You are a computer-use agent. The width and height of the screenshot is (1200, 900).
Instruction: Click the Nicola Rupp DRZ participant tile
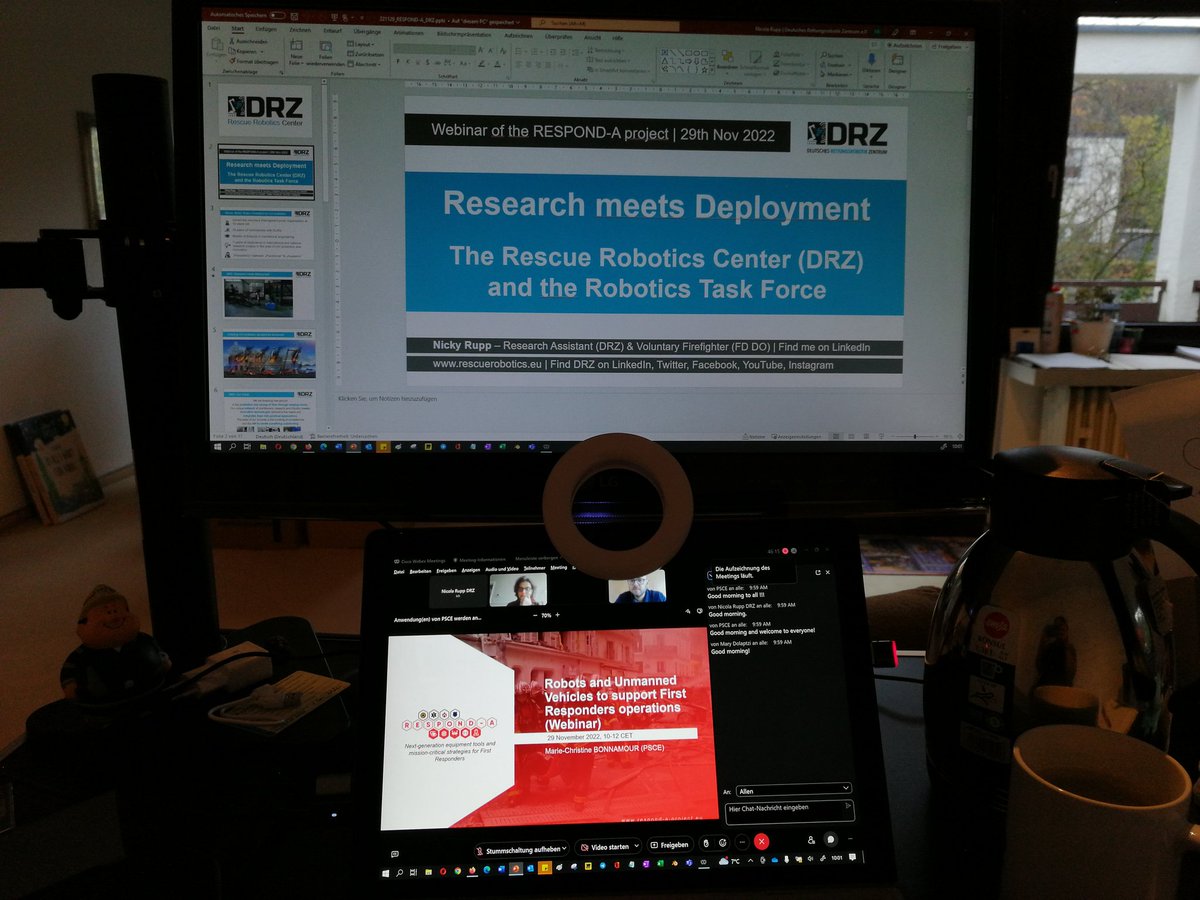(x=458, y=591)
